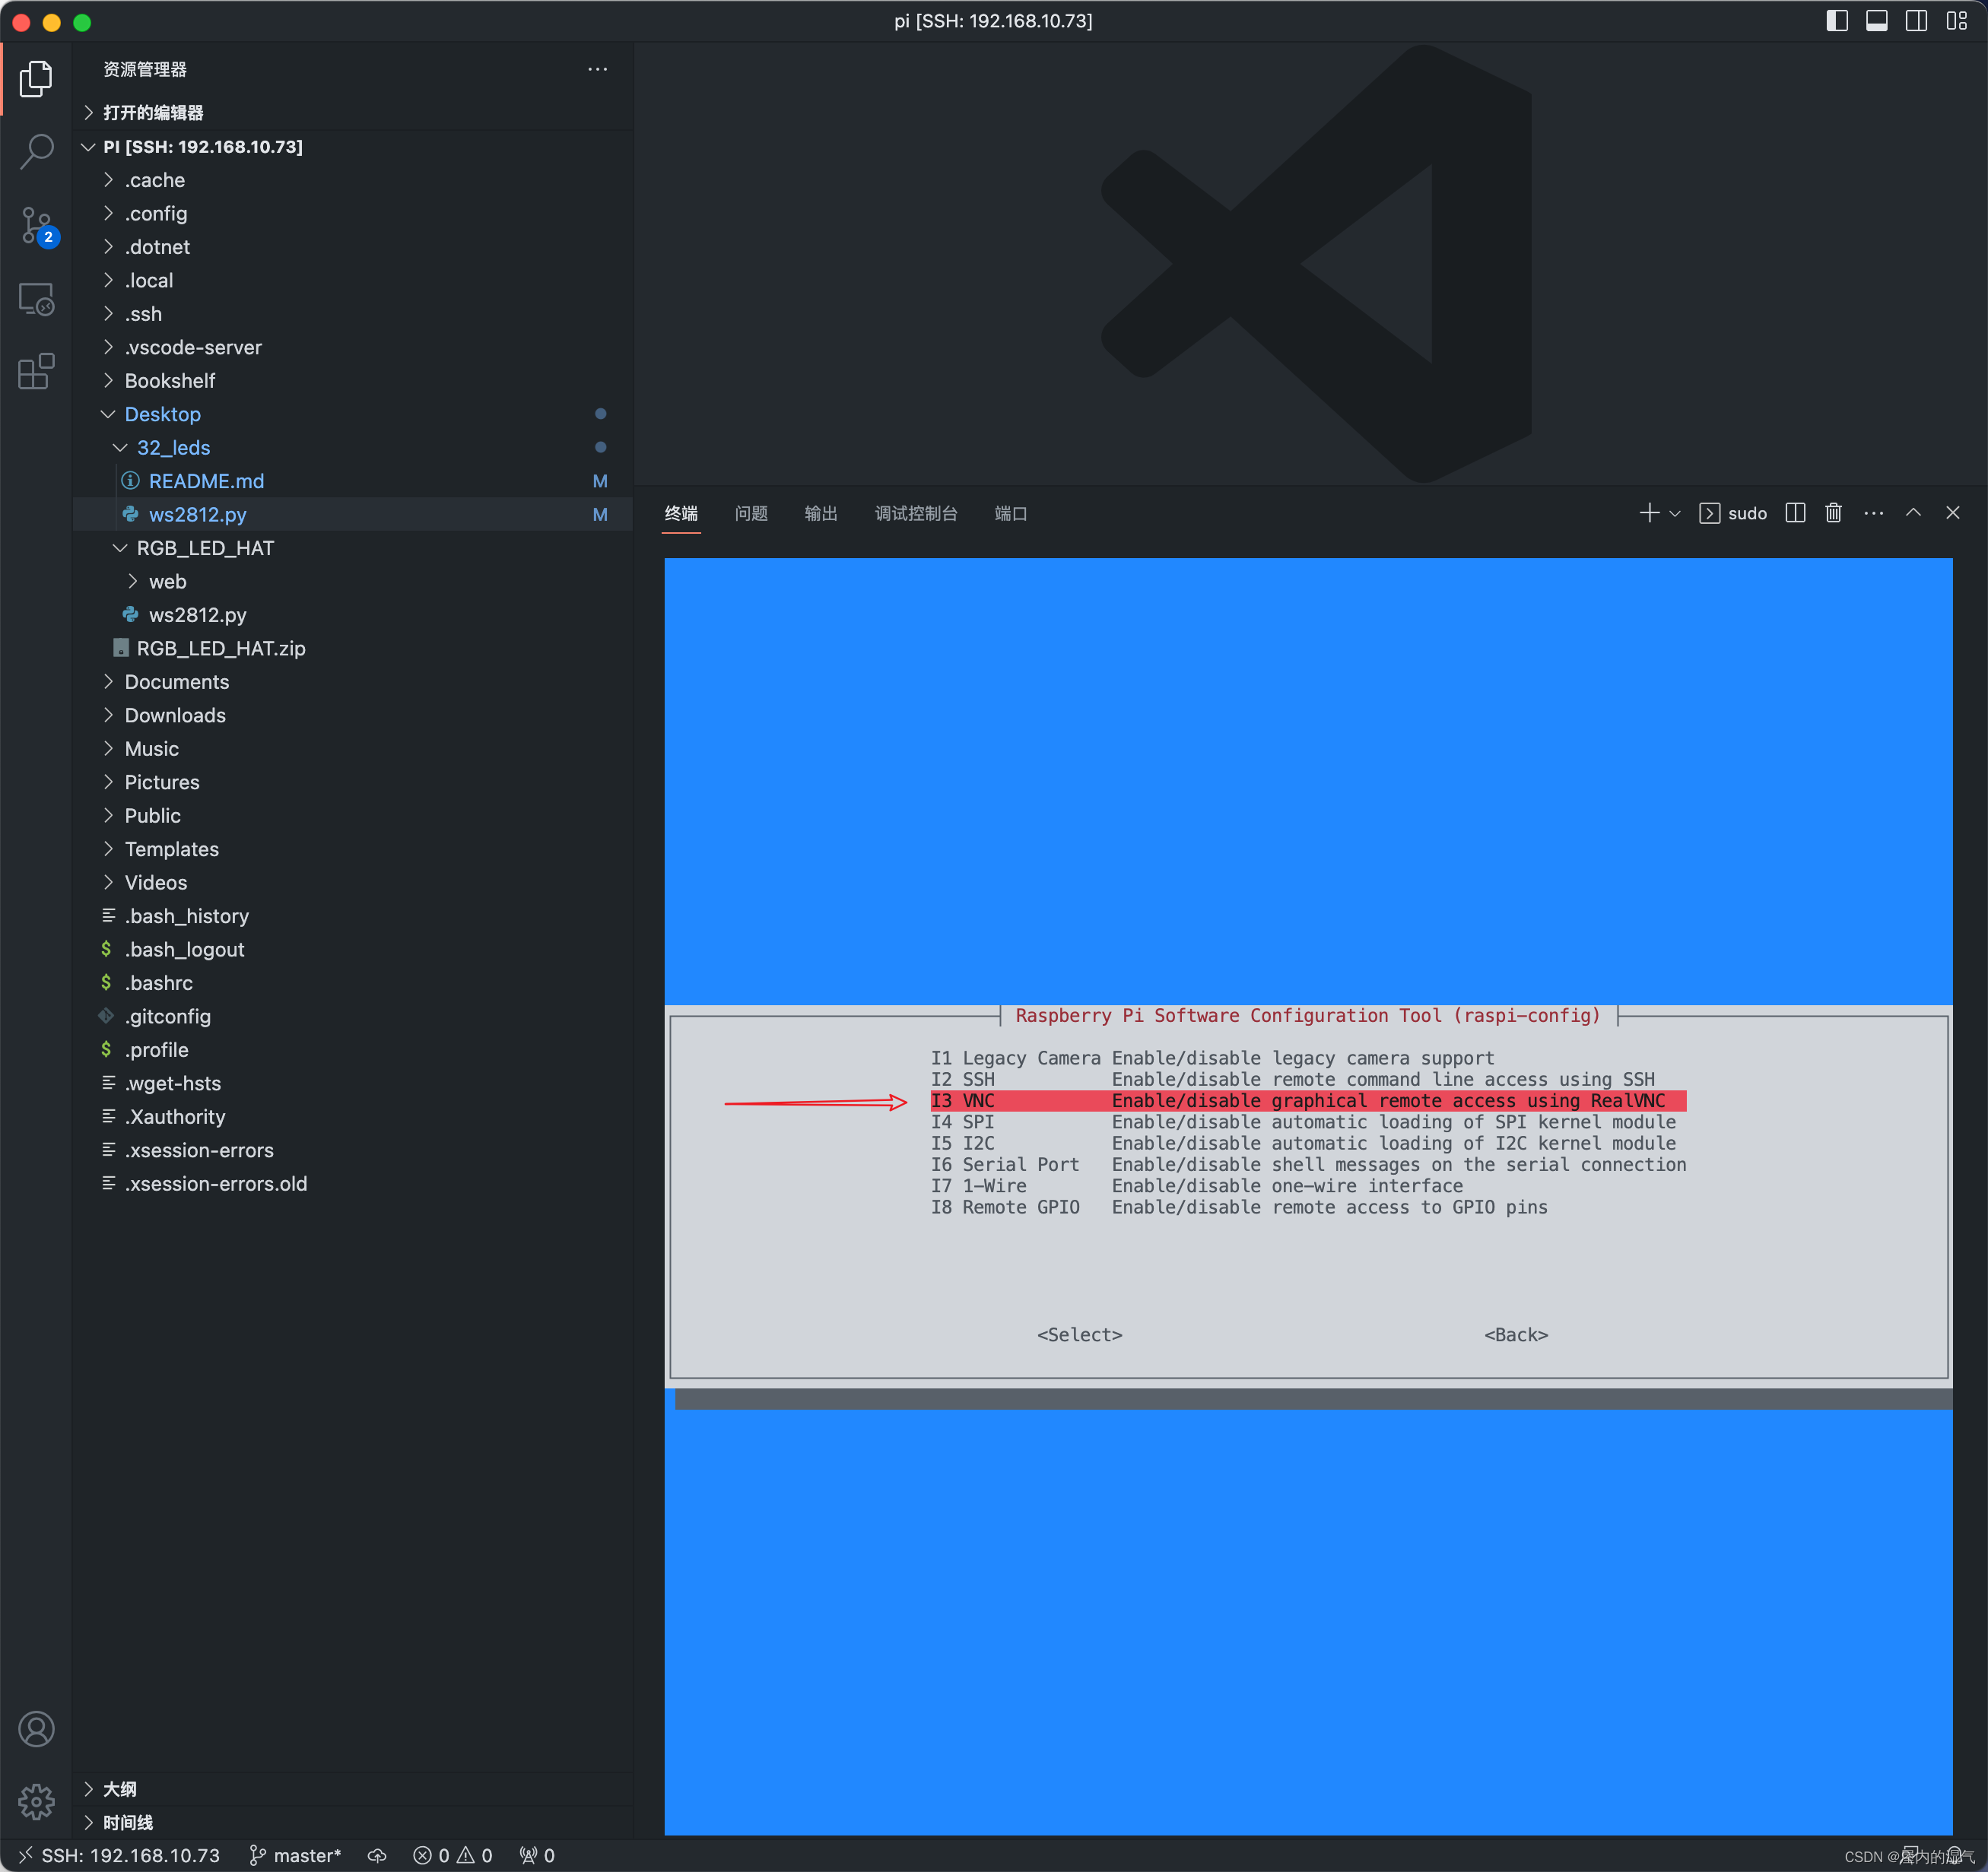This screenshot has height=1872, width=1988.
Task: Switch to the 调试控制台 tab
Action: tap(915, 513)
